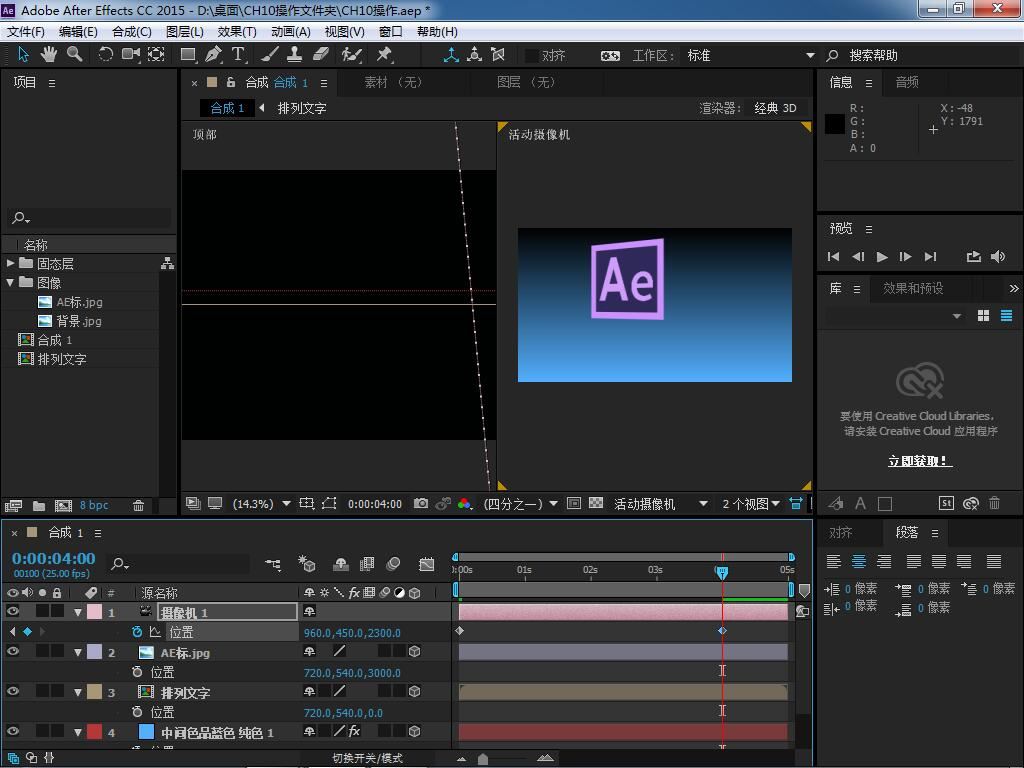Click the timeline zoom slider handle
The image size is (1024, 768).
pyautogui.click(x=483, y=758)
